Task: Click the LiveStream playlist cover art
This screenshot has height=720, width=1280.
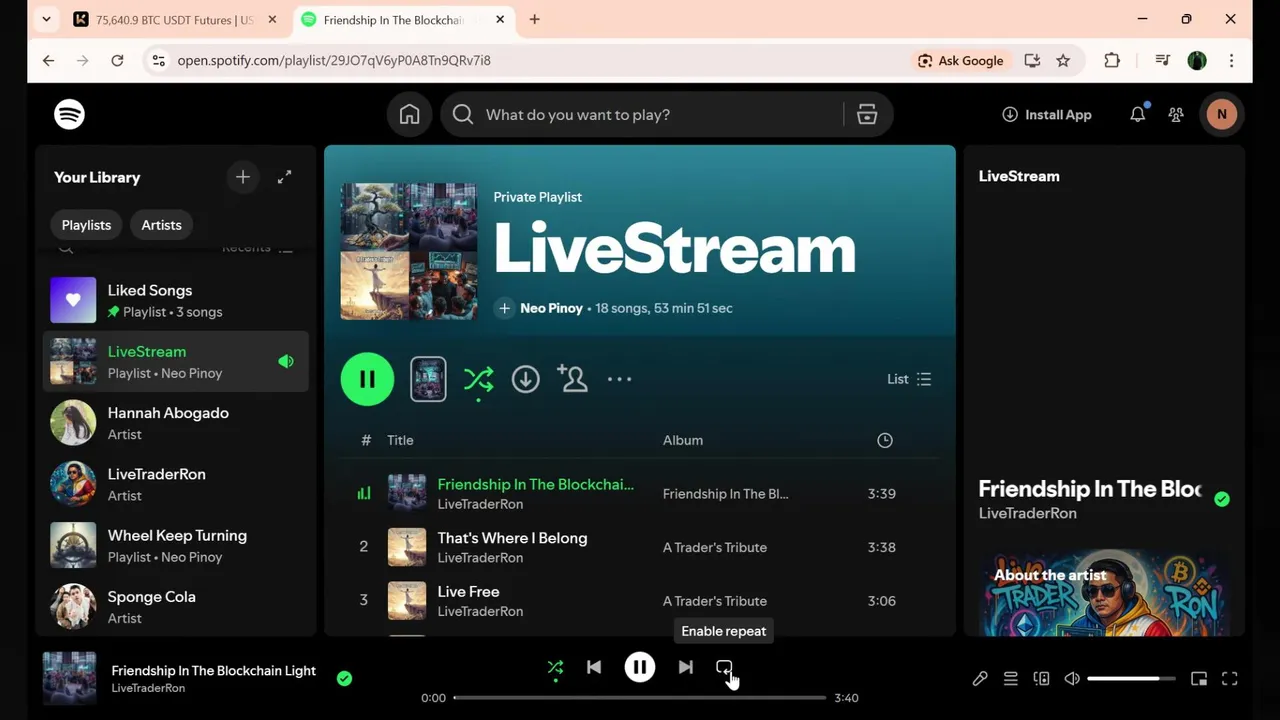Action: pyautogui.click(x=409, y=251)
